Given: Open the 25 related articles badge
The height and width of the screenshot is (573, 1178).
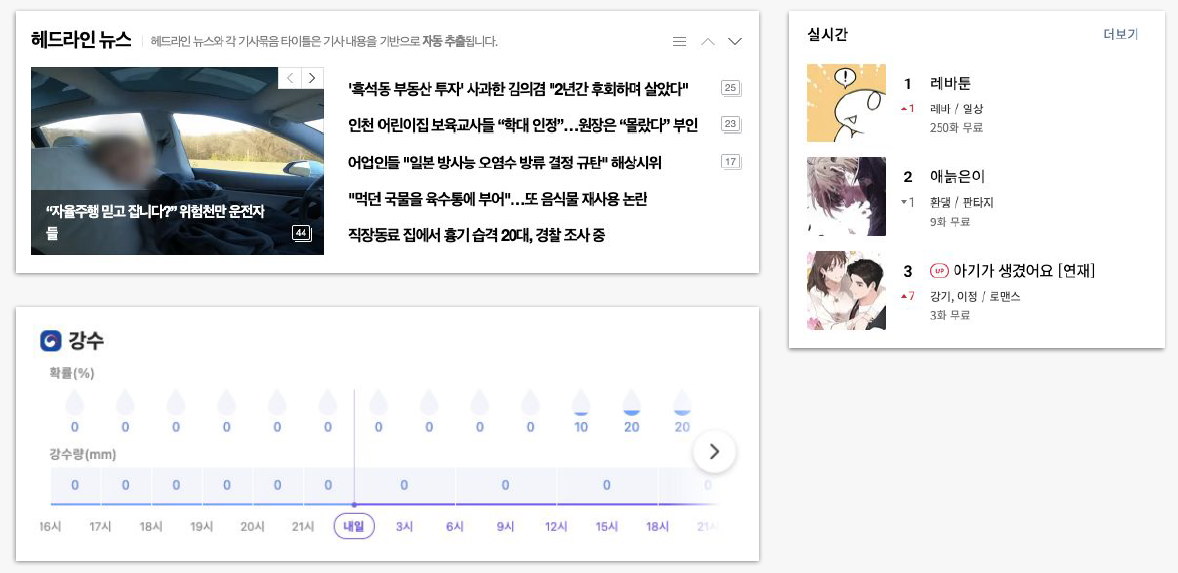Looking at the screenshot, I should pyautogui.click(x=730, y=89).
